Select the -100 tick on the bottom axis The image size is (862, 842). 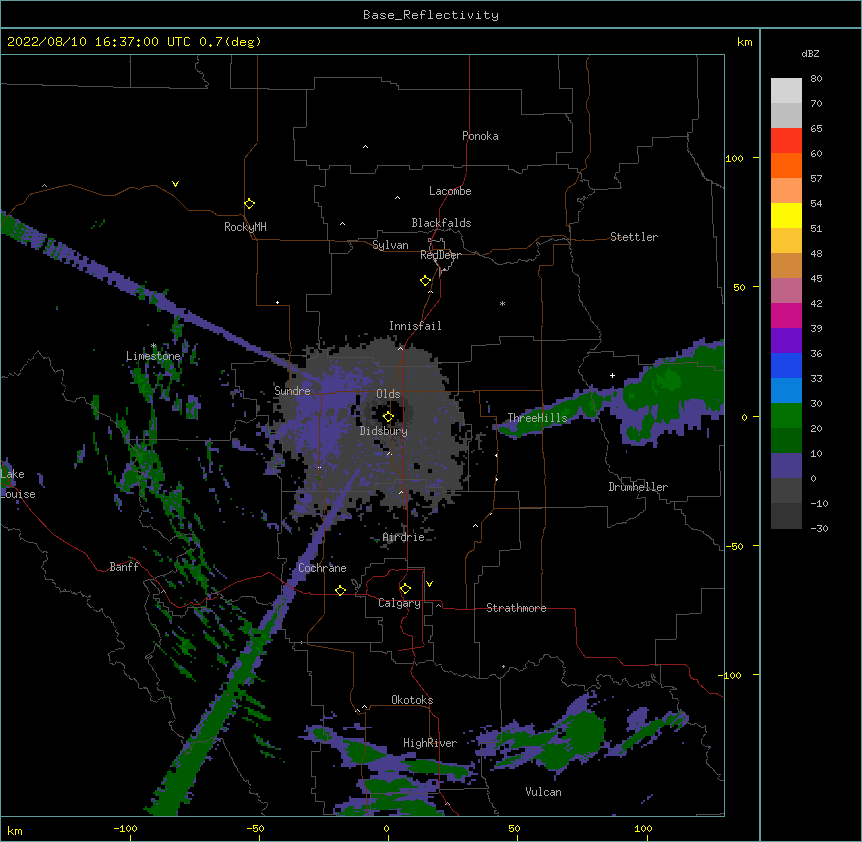(x=125, y=828)
